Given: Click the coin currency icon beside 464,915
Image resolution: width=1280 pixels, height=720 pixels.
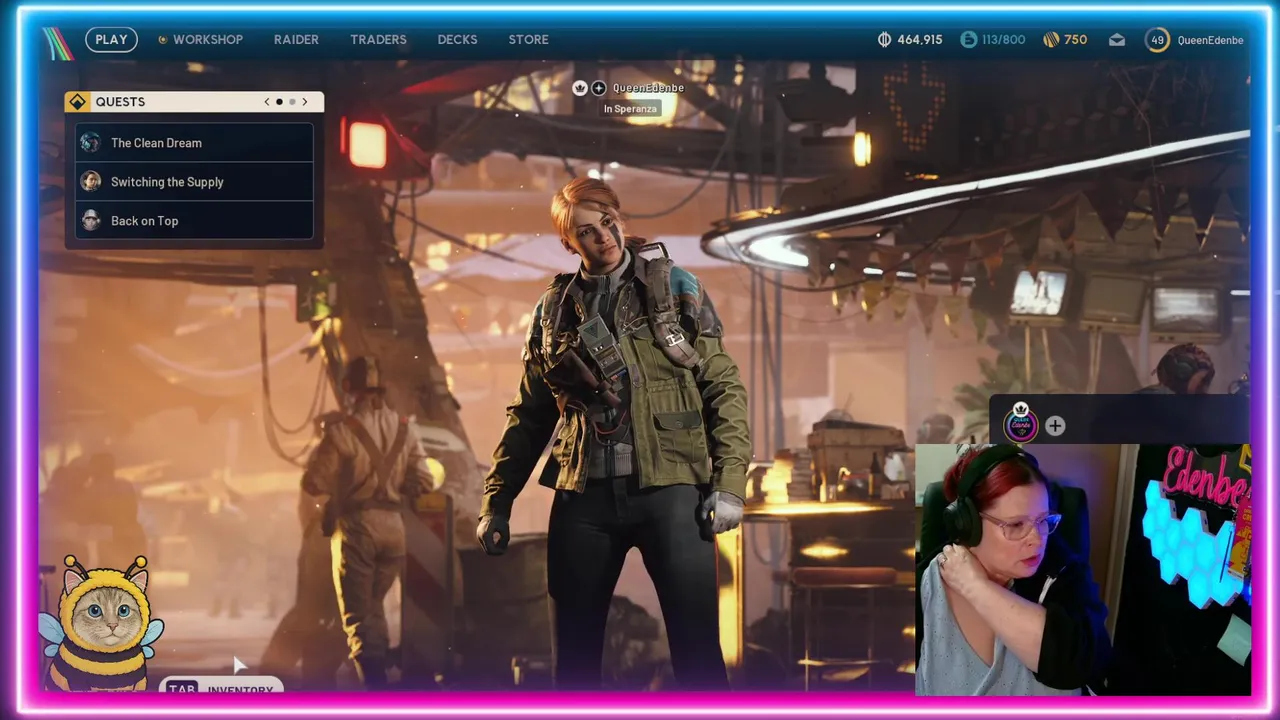Looking at the screenshot, I should coord(884,40).
